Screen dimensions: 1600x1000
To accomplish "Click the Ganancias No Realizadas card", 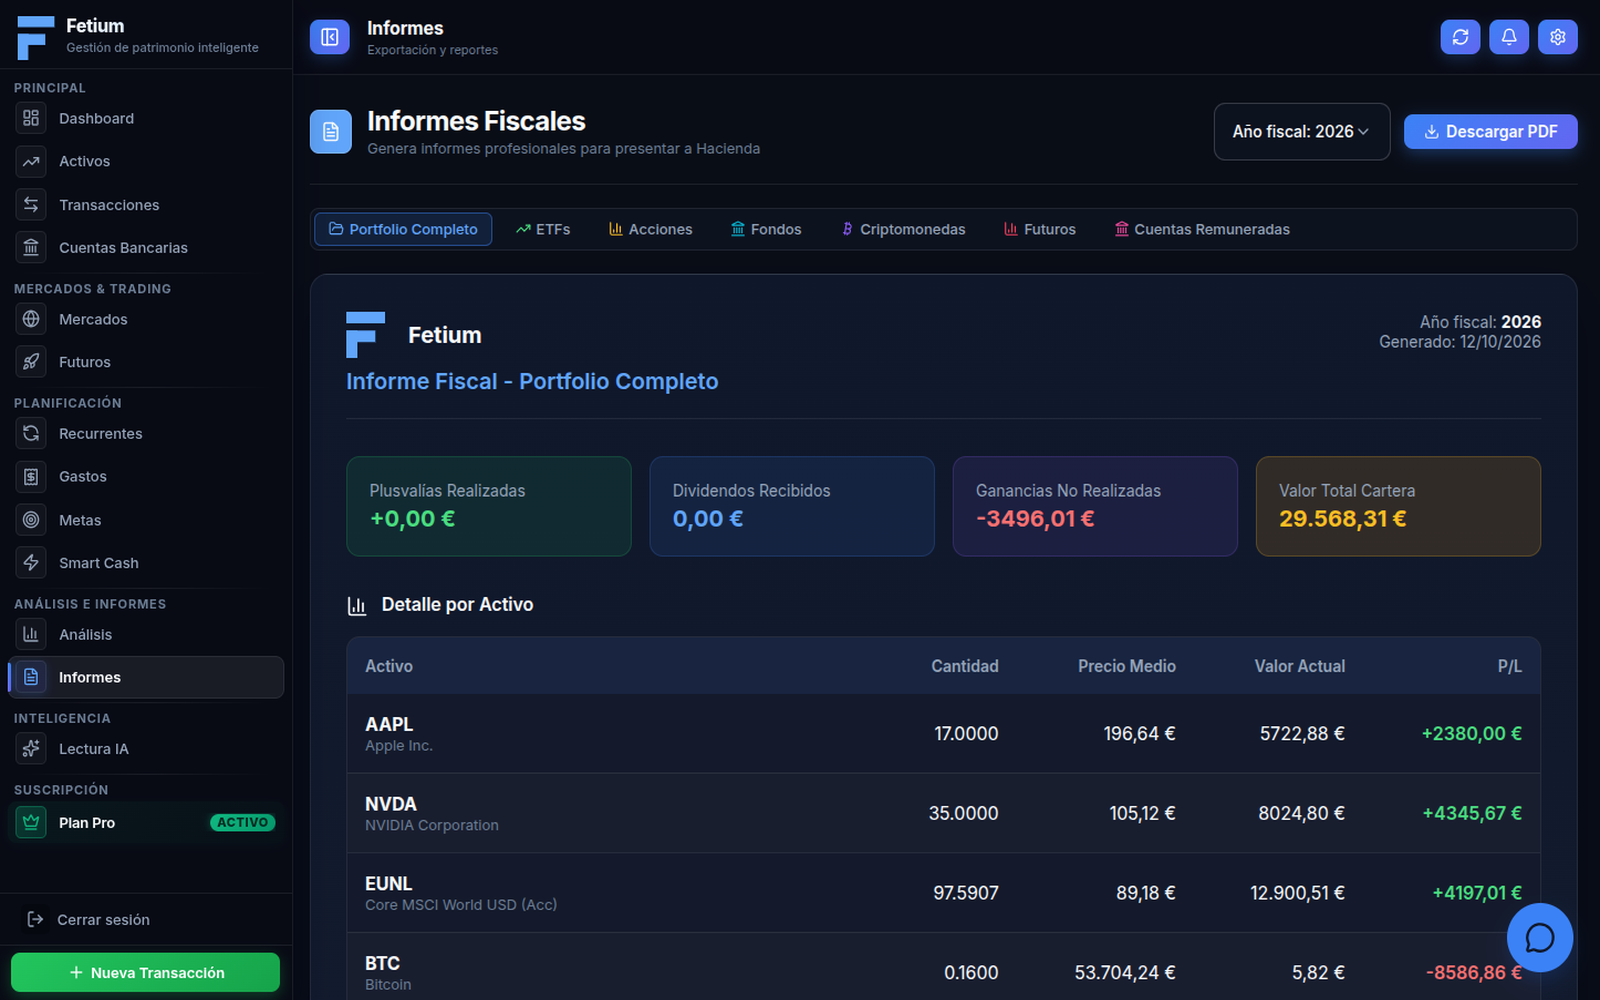I will pyautogui.click(x=1095, y=506).
